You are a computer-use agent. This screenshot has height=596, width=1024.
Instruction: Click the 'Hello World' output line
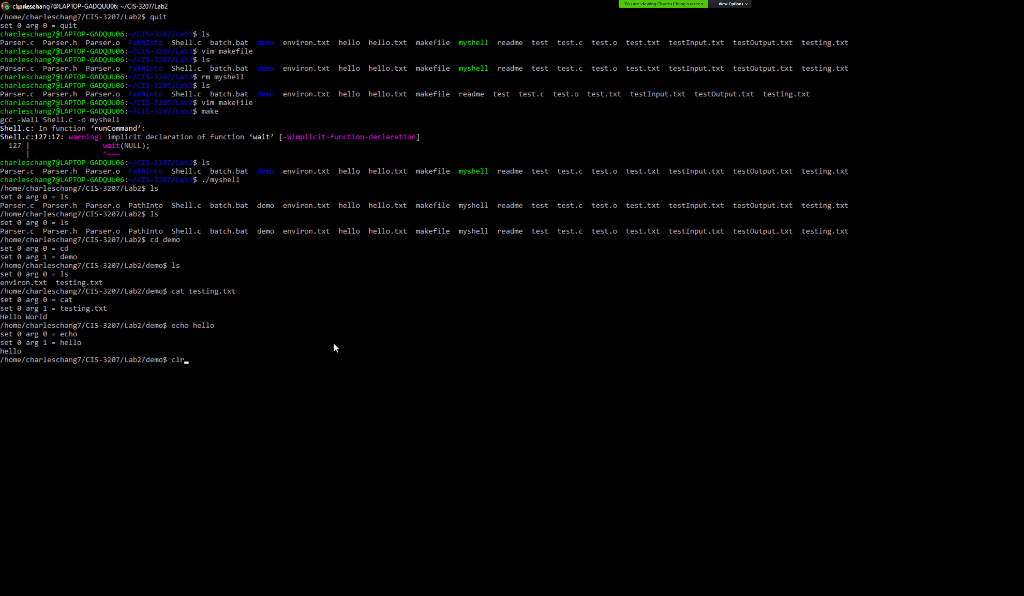coord(24,317)
